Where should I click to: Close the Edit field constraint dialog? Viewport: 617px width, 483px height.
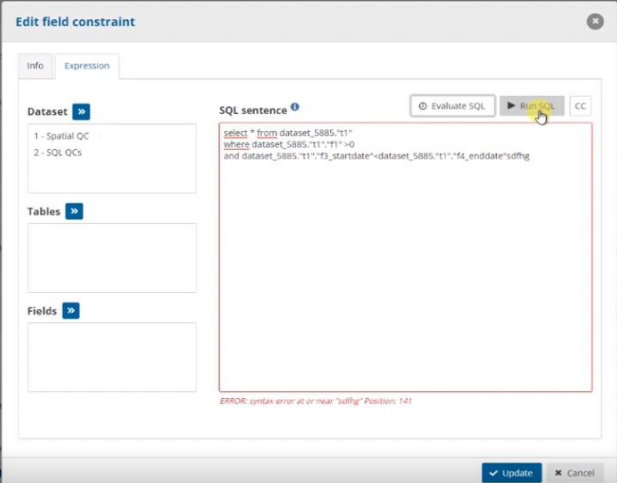(x=596, y=21)
